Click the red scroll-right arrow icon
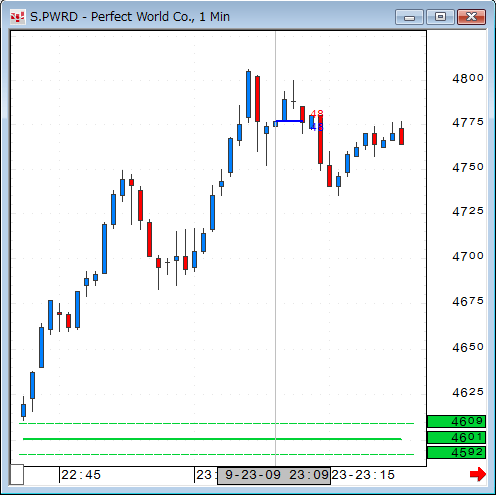The width and height of the screenshot is (496, 495). (478, 474)
